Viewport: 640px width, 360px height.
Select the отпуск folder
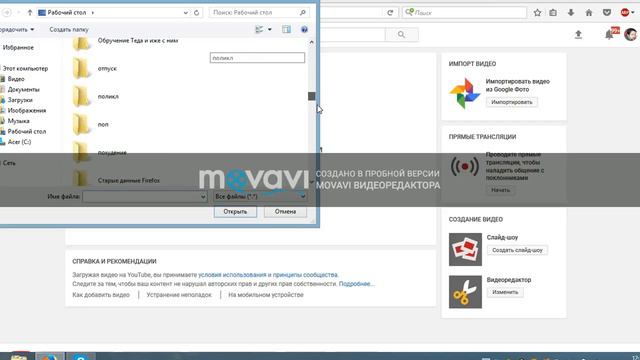click(107, 69)
